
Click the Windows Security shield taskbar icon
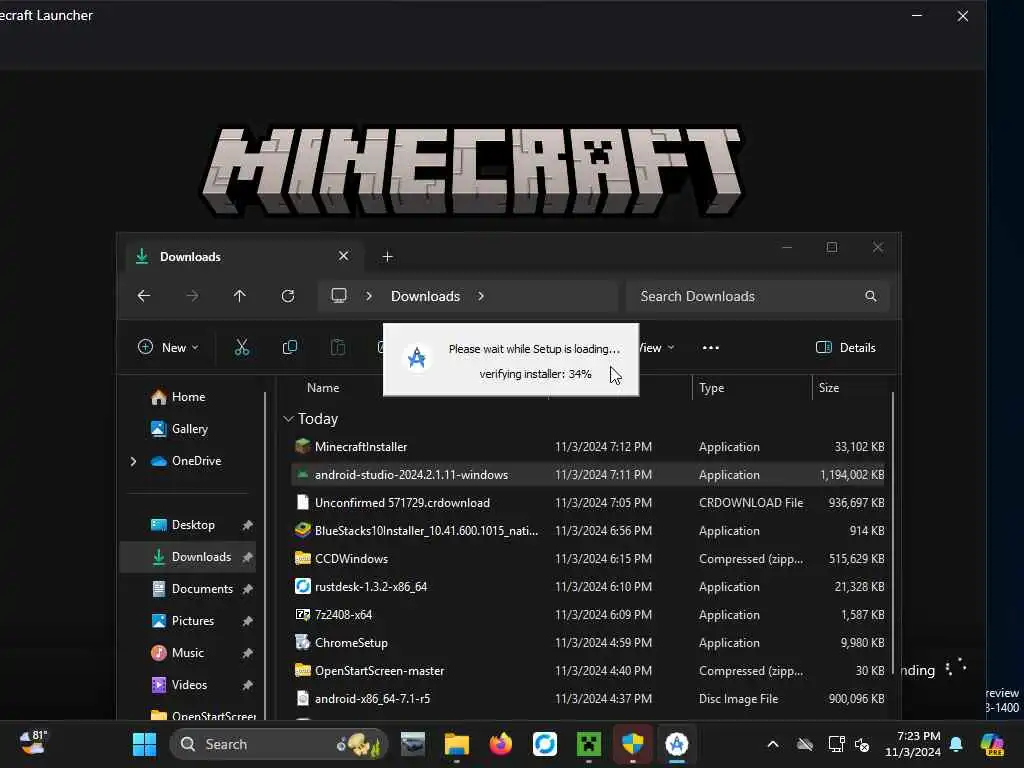click(633, 744)
